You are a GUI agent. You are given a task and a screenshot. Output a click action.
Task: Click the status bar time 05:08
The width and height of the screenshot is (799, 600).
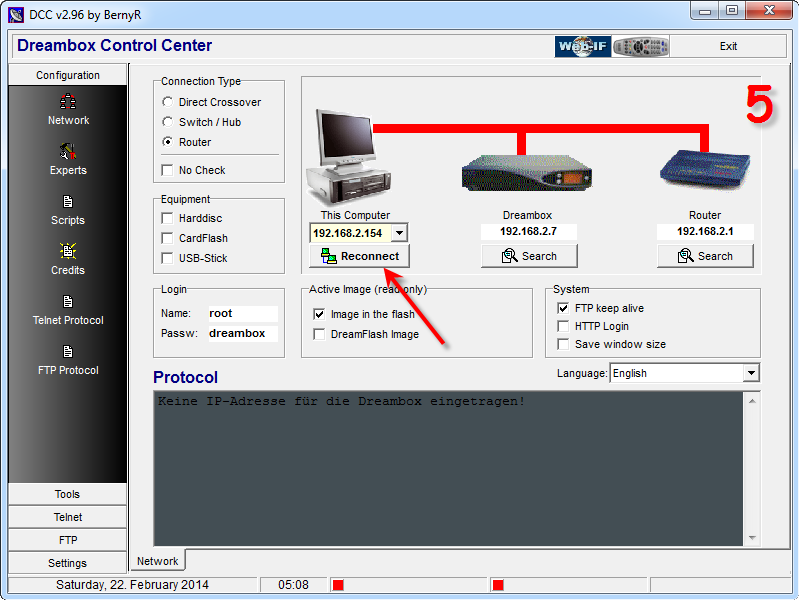pyautogui.click(x=293, y=585)
